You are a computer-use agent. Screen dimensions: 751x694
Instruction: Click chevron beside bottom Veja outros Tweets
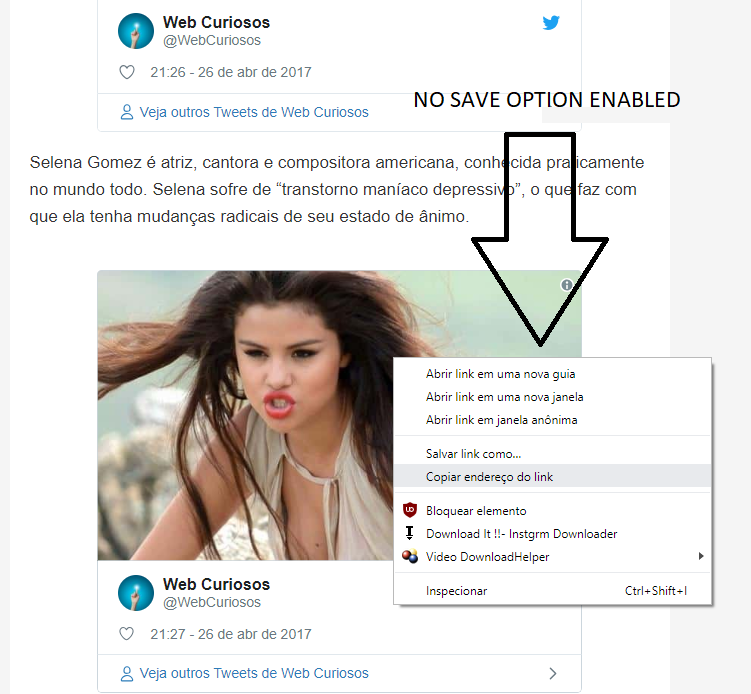point(553,673)
